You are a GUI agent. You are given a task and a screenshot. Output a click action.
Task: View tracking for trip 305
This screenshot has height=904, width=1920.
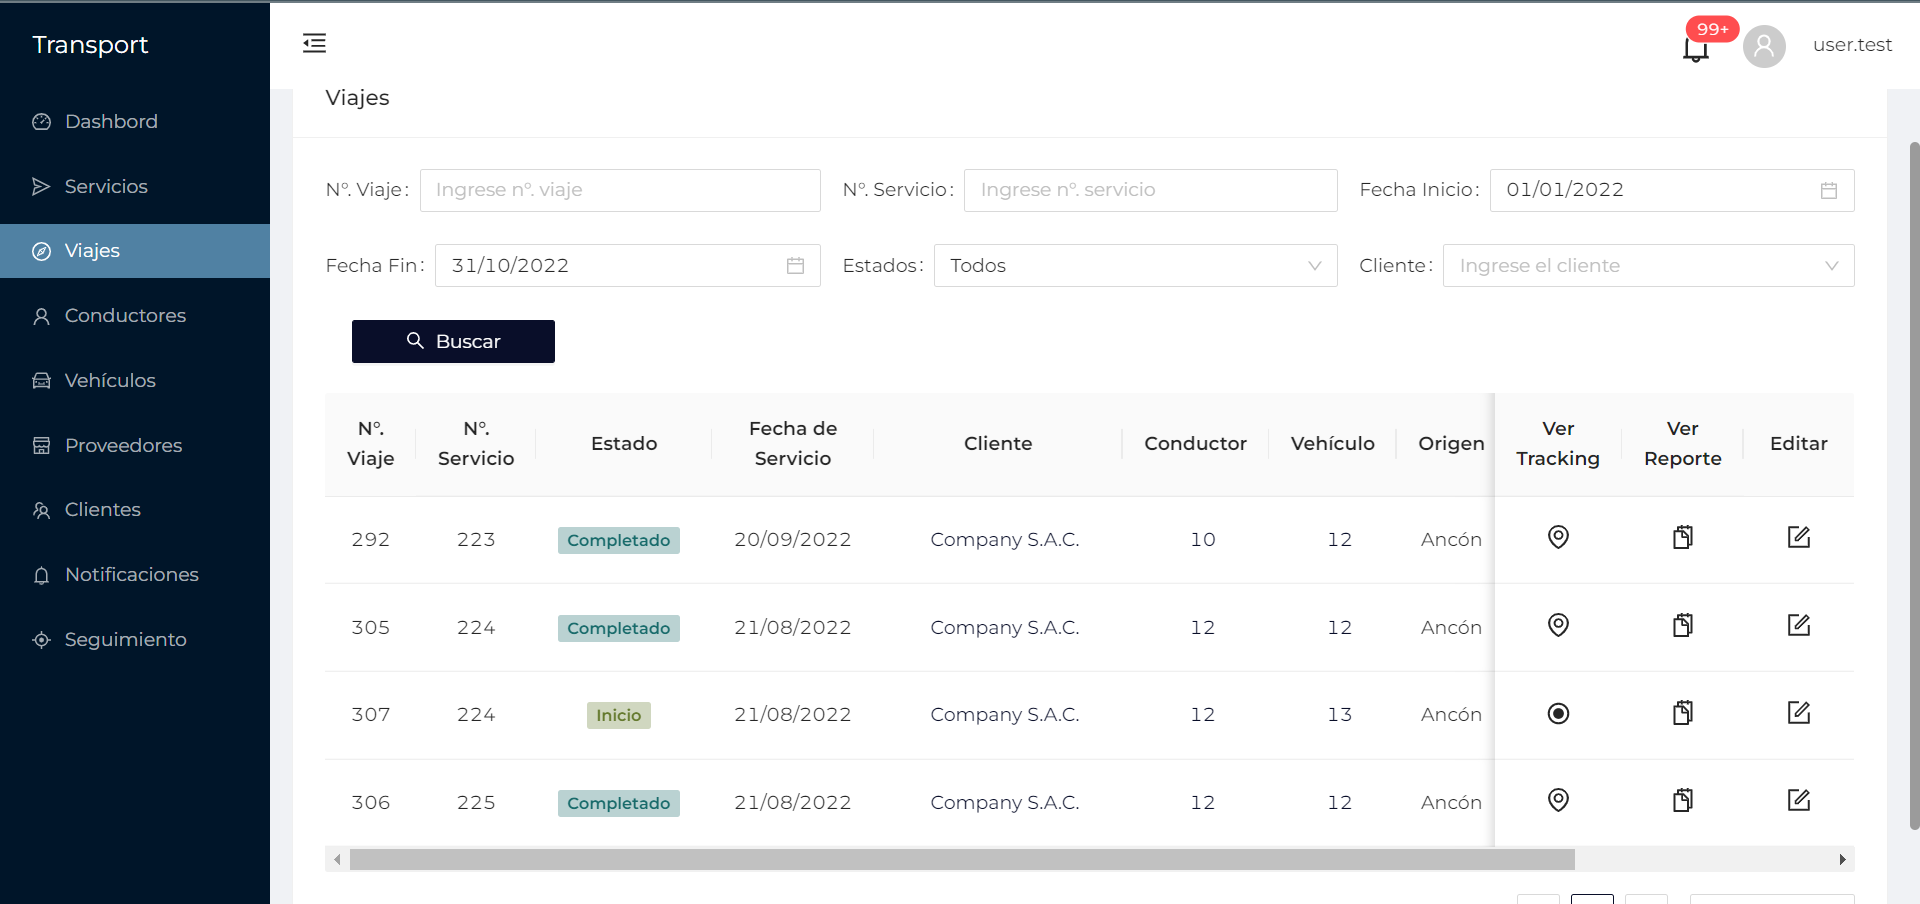1558,625
